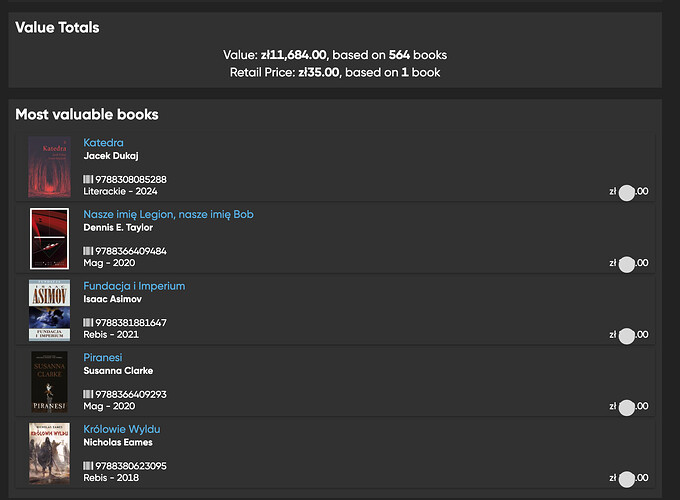
Task: Click the round dot over Katedra's price
Action: point(627,193)
